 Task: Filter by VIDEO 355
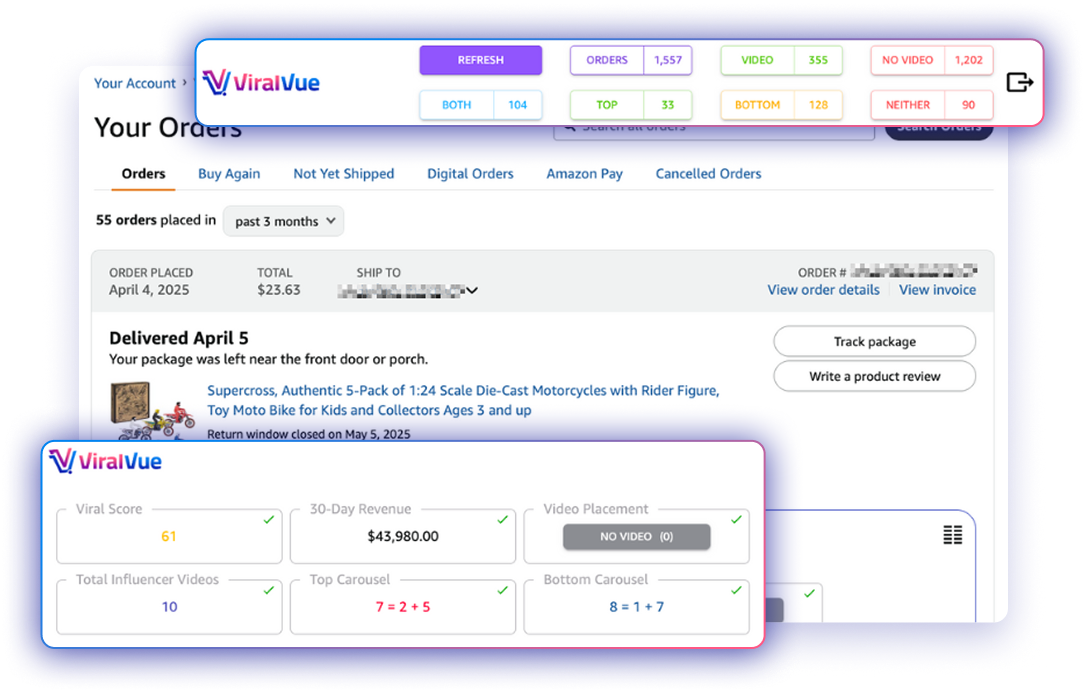pos(781,60)
